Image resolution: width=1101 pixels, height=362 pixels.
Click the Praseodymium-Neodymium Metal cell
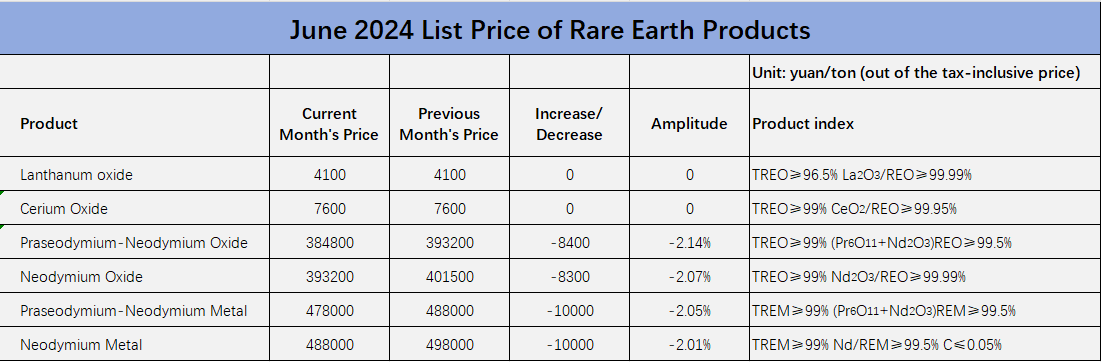coord(135,310)
